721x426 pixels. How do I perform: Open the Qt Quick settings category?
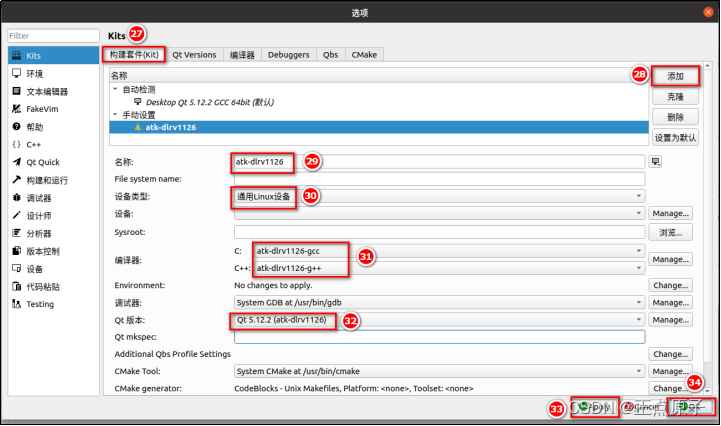point(53,162)
